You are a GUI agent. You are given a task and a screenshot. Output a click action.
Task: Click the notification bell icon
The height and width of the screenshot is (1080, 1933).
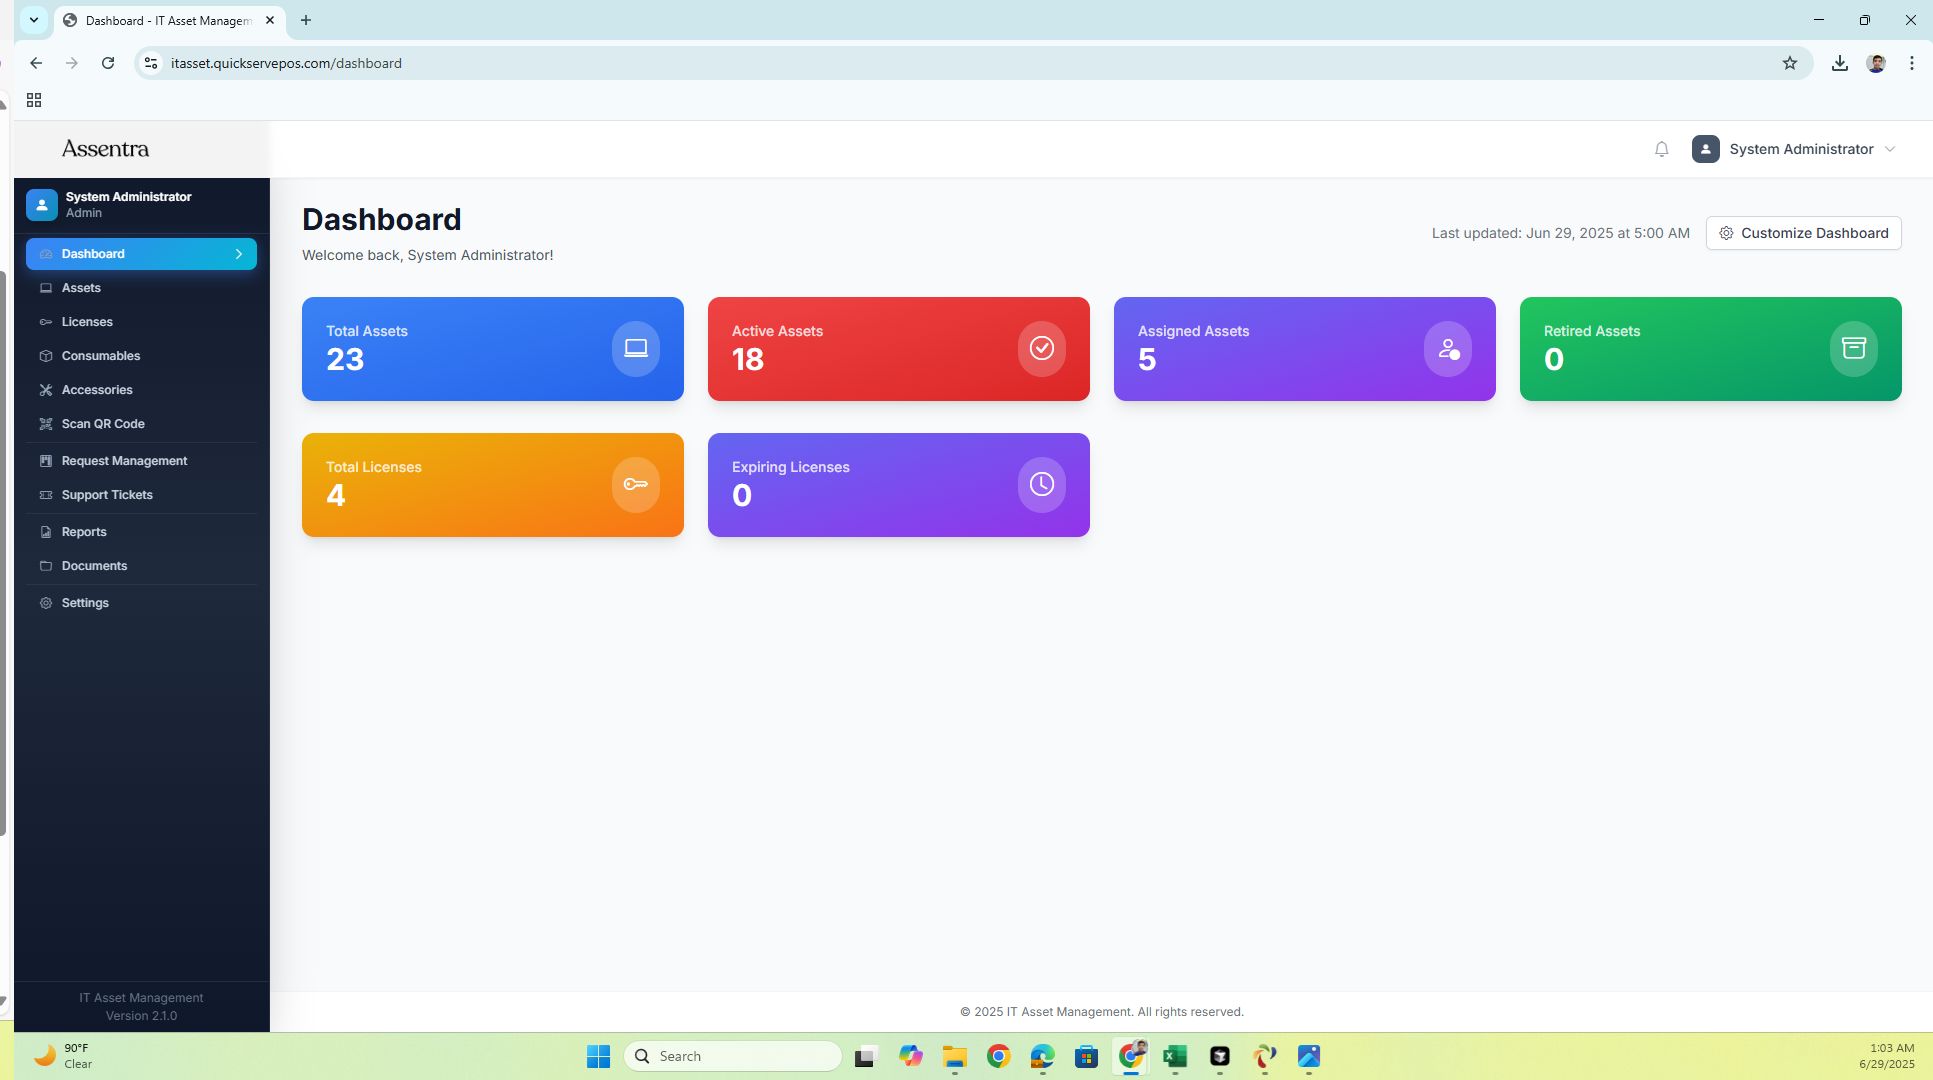[1661, 149]
